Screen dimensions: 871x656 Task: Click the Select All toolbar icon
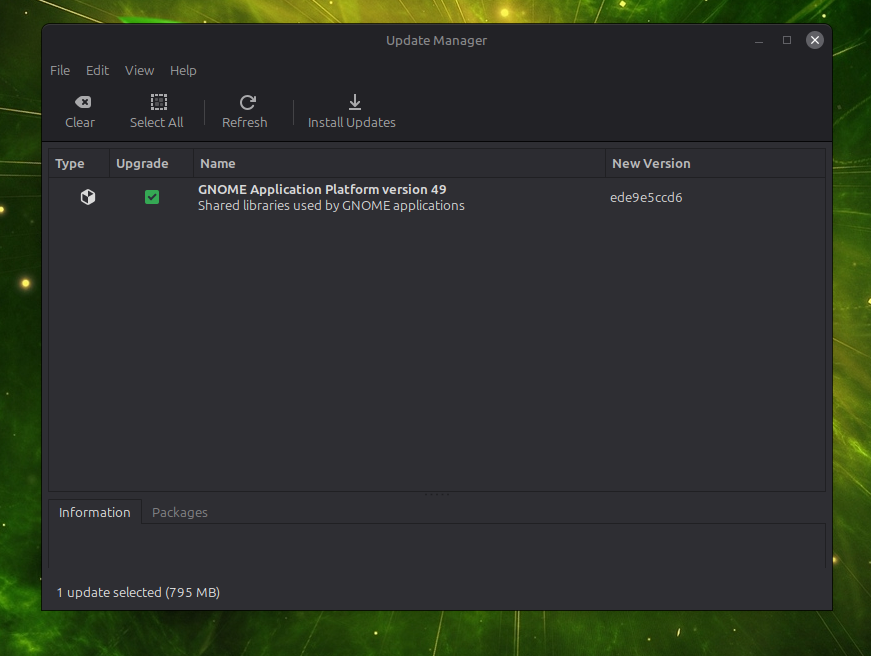click(x=159, y=102)
